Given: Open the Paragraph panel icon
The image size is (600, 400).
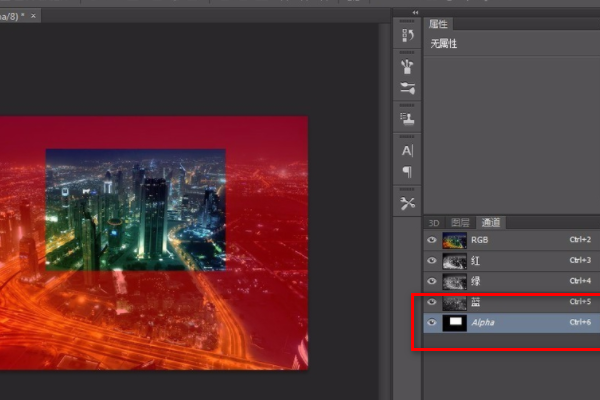Looking at the screenshot, I should [x=408, y=171].
